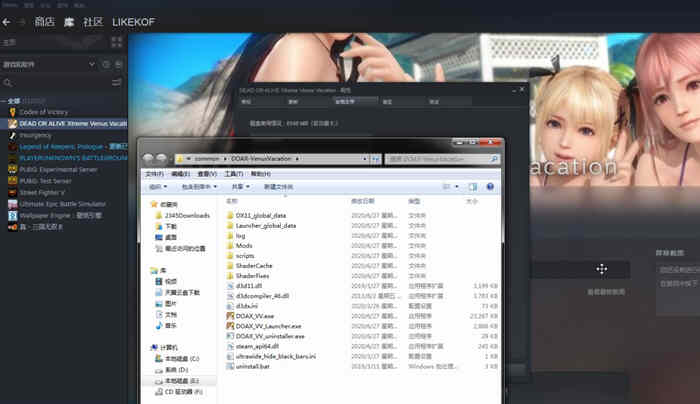Click the Steam back navigation arrow
700x404 pixels.
[x=7, y=20]
